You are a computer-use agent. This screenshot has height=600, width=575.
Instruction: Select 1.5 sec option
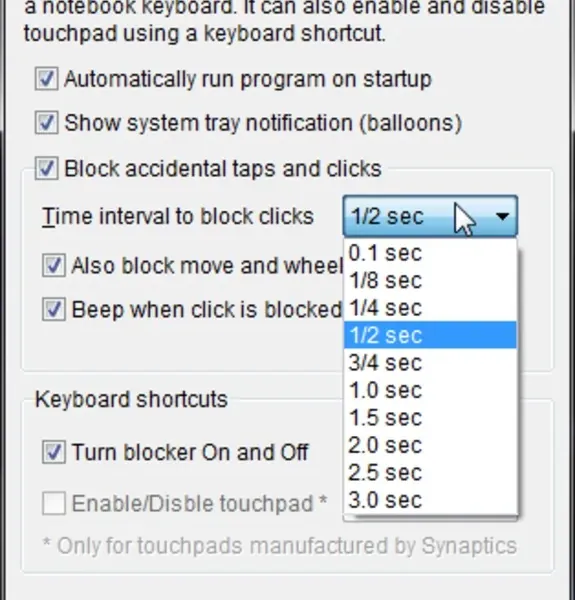(430, 417)
